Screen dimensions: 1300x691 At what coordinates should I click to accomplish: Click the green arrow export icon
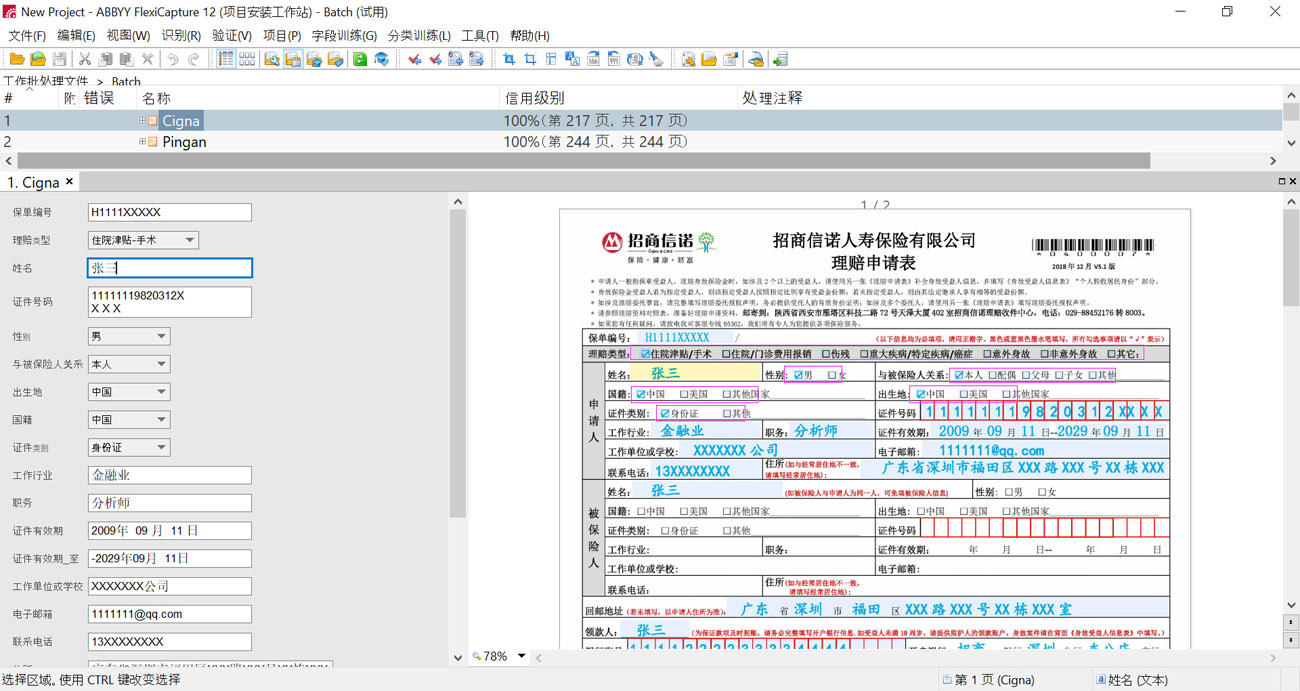(780, 60)
